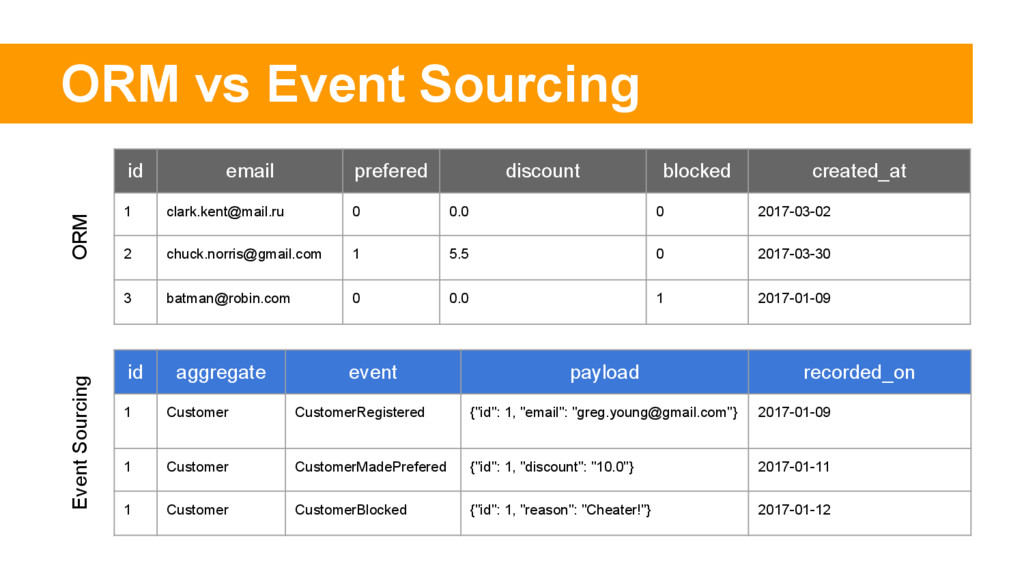This screenshot has height=576, width=1024.
Task: Click the chuck.norris@gmail.com email cell
Action: tap(249, 257)
